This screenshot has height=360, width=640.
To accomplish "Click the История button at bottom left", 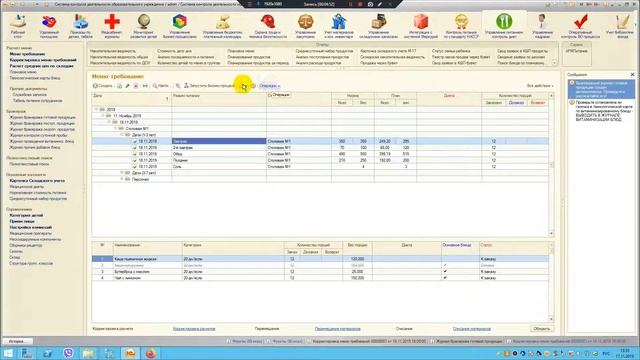I will (18, 341).
